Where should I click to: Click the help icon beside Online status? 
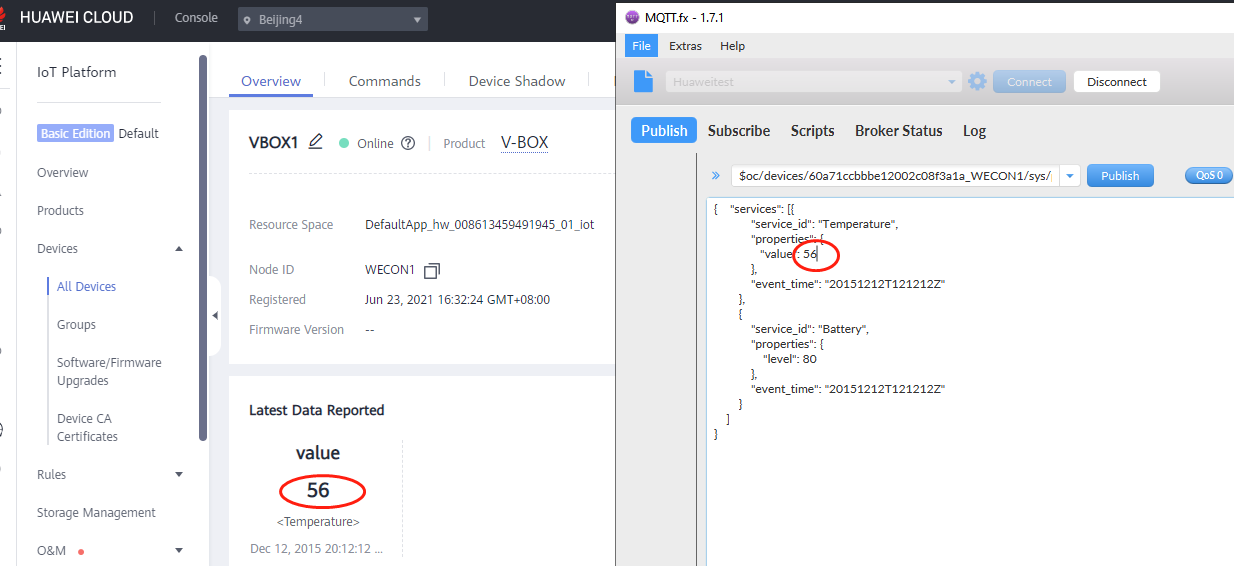pyautogui.click(x=408, y=143)
